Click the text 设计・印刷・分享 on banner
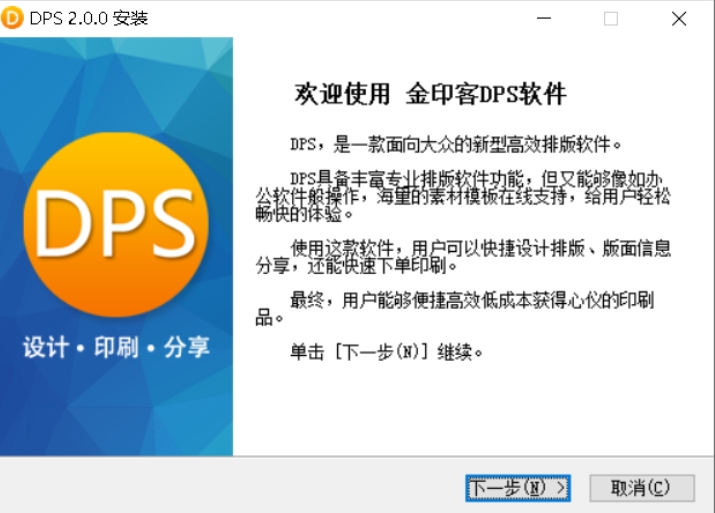715x513 pixels. pos(116,347)
